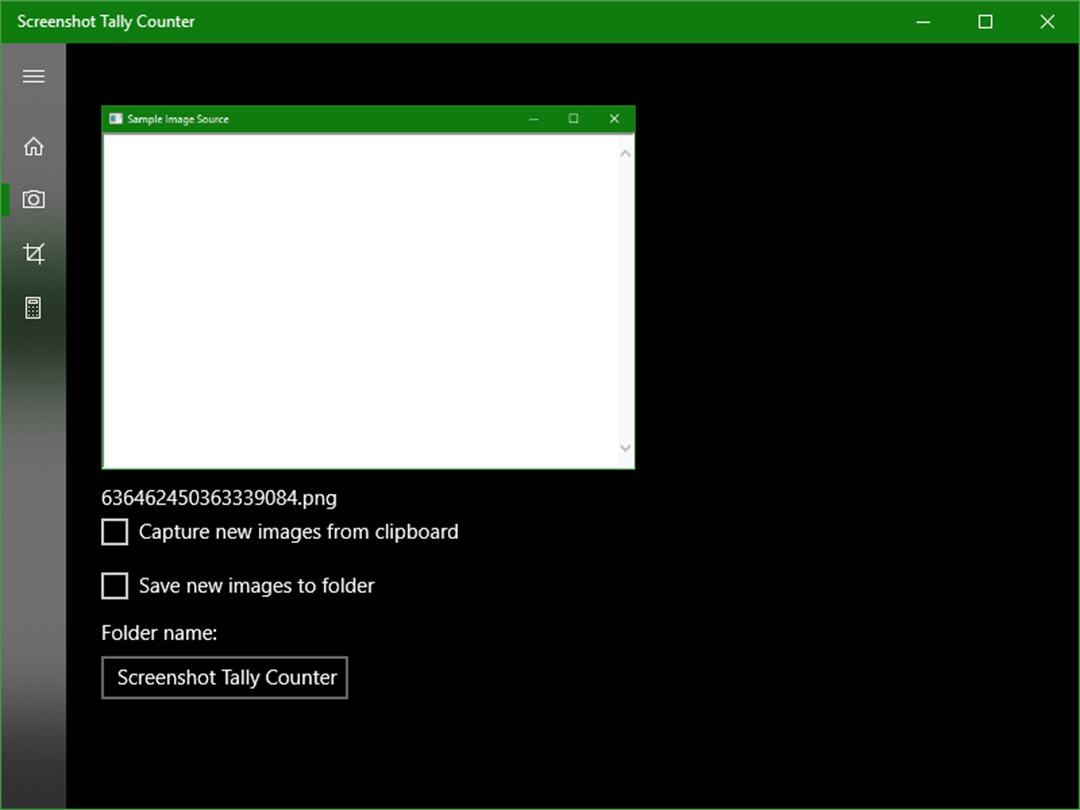Click minimize dash in Sample Image Source preview
The image size is (1080, 810).
[534, 119]
